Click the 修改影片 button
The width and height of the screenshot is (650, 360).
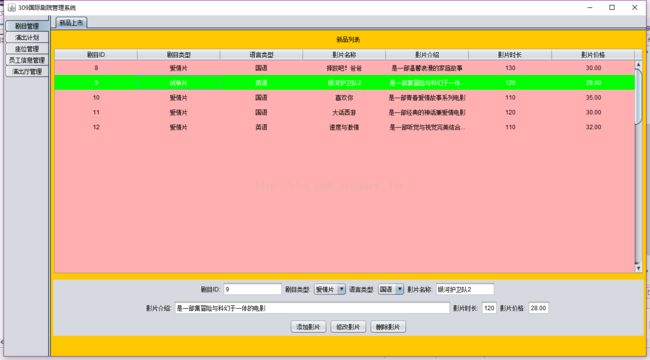348,327
